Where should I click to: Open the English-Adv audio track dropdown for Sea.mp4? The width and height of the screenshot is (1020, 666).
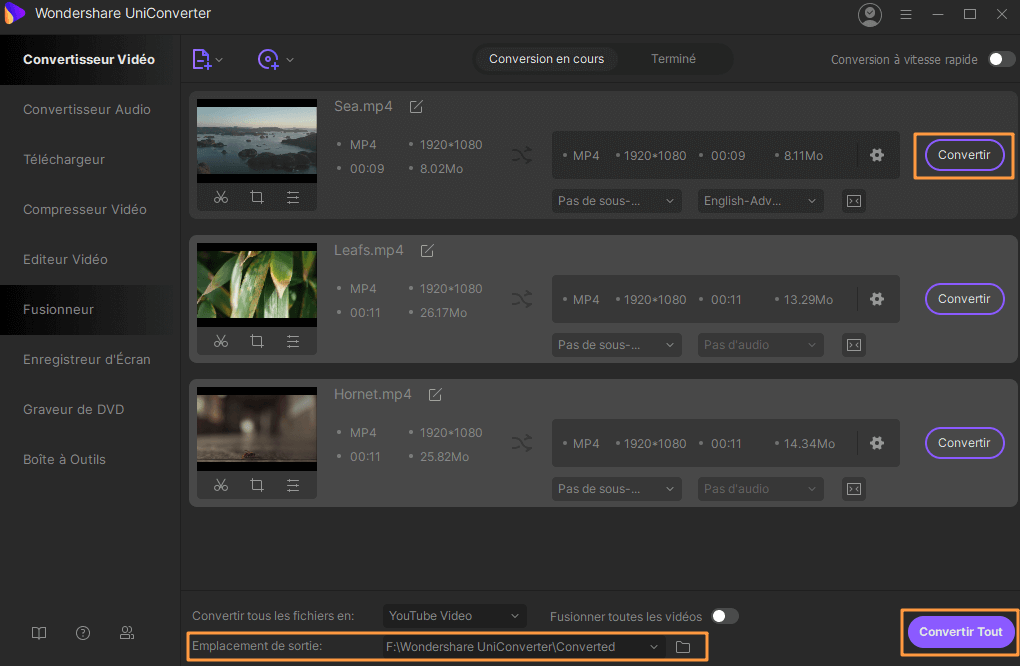760,201
